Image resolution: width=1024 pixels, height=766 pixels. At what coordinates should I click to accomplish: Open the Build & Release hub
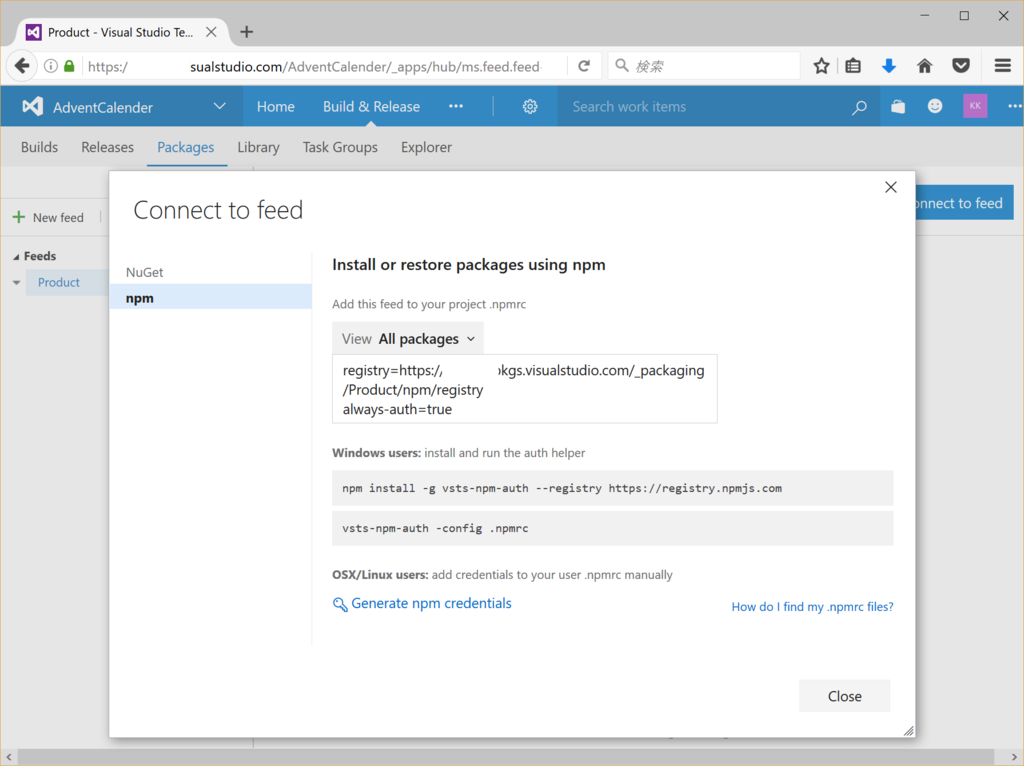[x=371, y=106]
